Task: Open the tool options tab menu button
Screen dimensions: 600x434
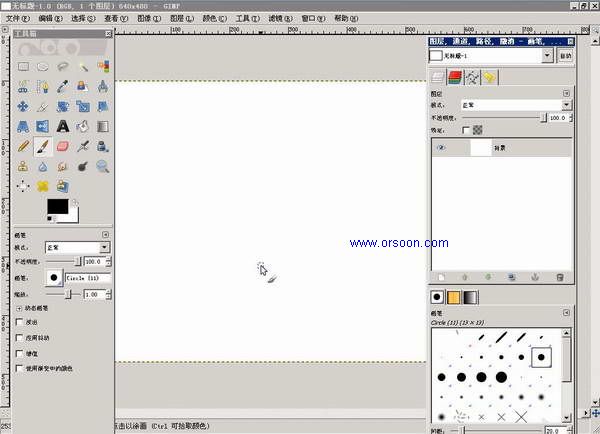Action: (x=106, y=234)
